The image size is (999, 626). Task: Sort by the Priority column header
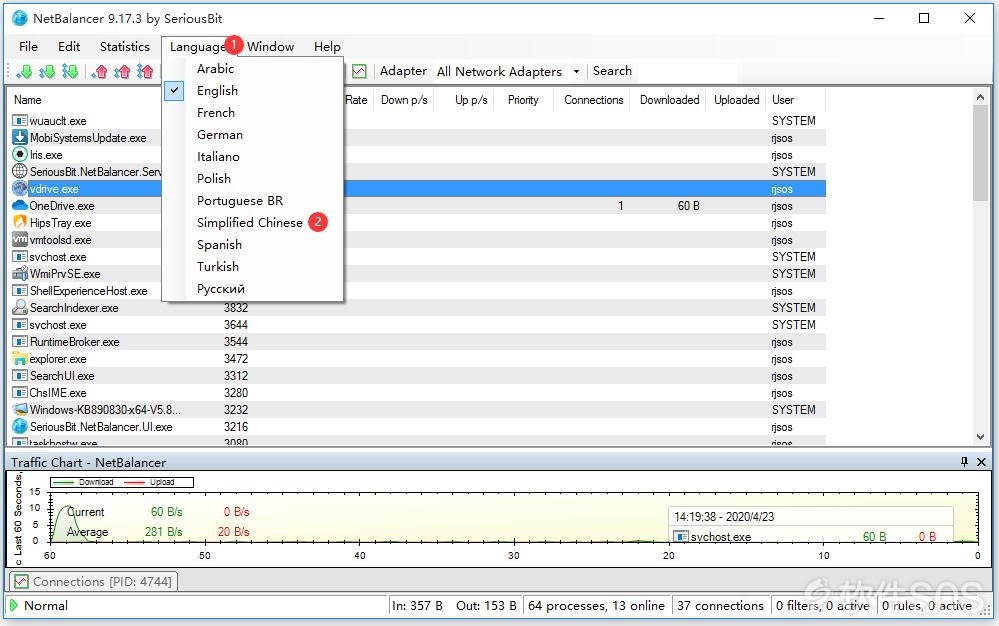point(523,100)
